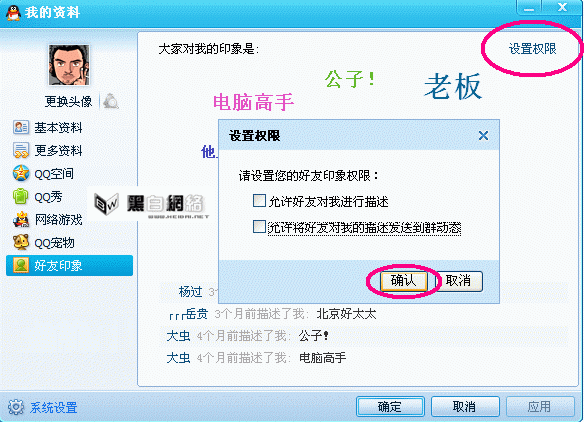
Task: Open the 大虫 friend name link for 公子
Action: [178, 336]
